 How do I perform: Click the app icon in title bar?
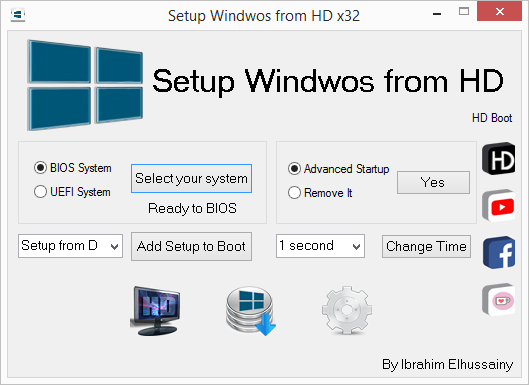(x=18, y=15)
